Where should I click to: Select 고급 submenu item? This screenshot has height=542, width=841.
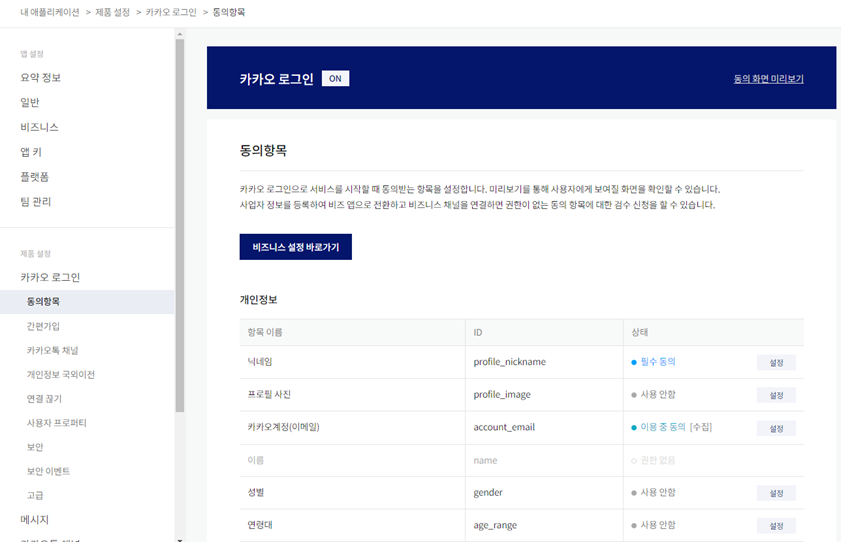[35, 495]
